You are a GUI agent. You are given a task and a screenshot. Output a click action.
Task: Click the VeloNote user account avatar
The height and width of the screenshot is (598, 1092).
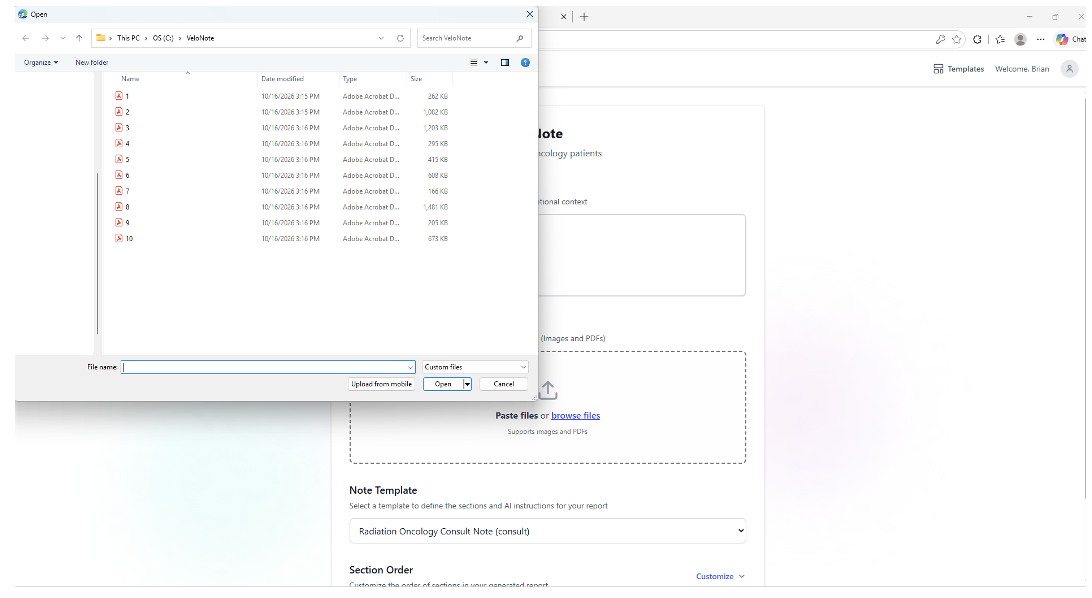1069,69
